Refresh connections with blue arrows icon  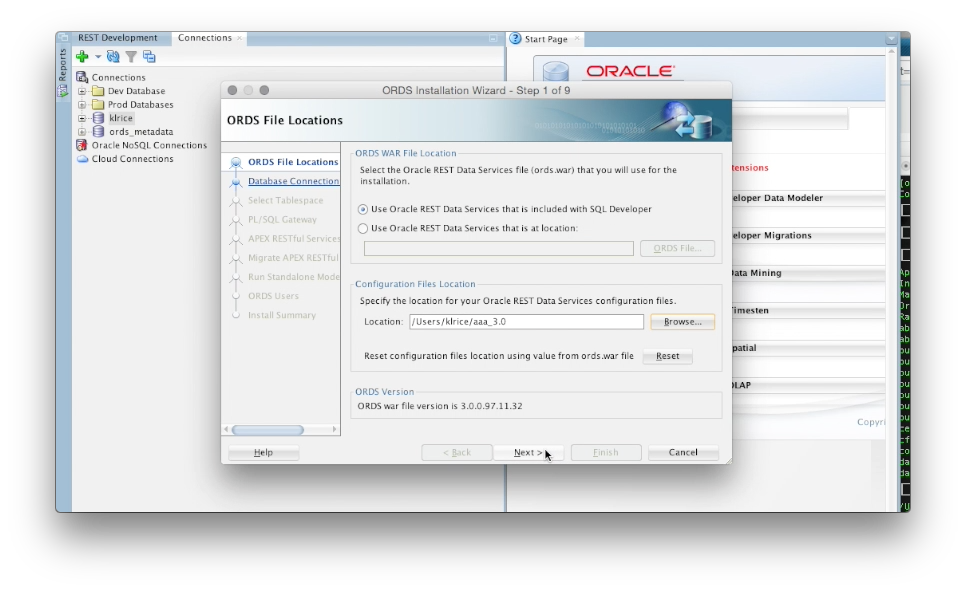point(113,57)
